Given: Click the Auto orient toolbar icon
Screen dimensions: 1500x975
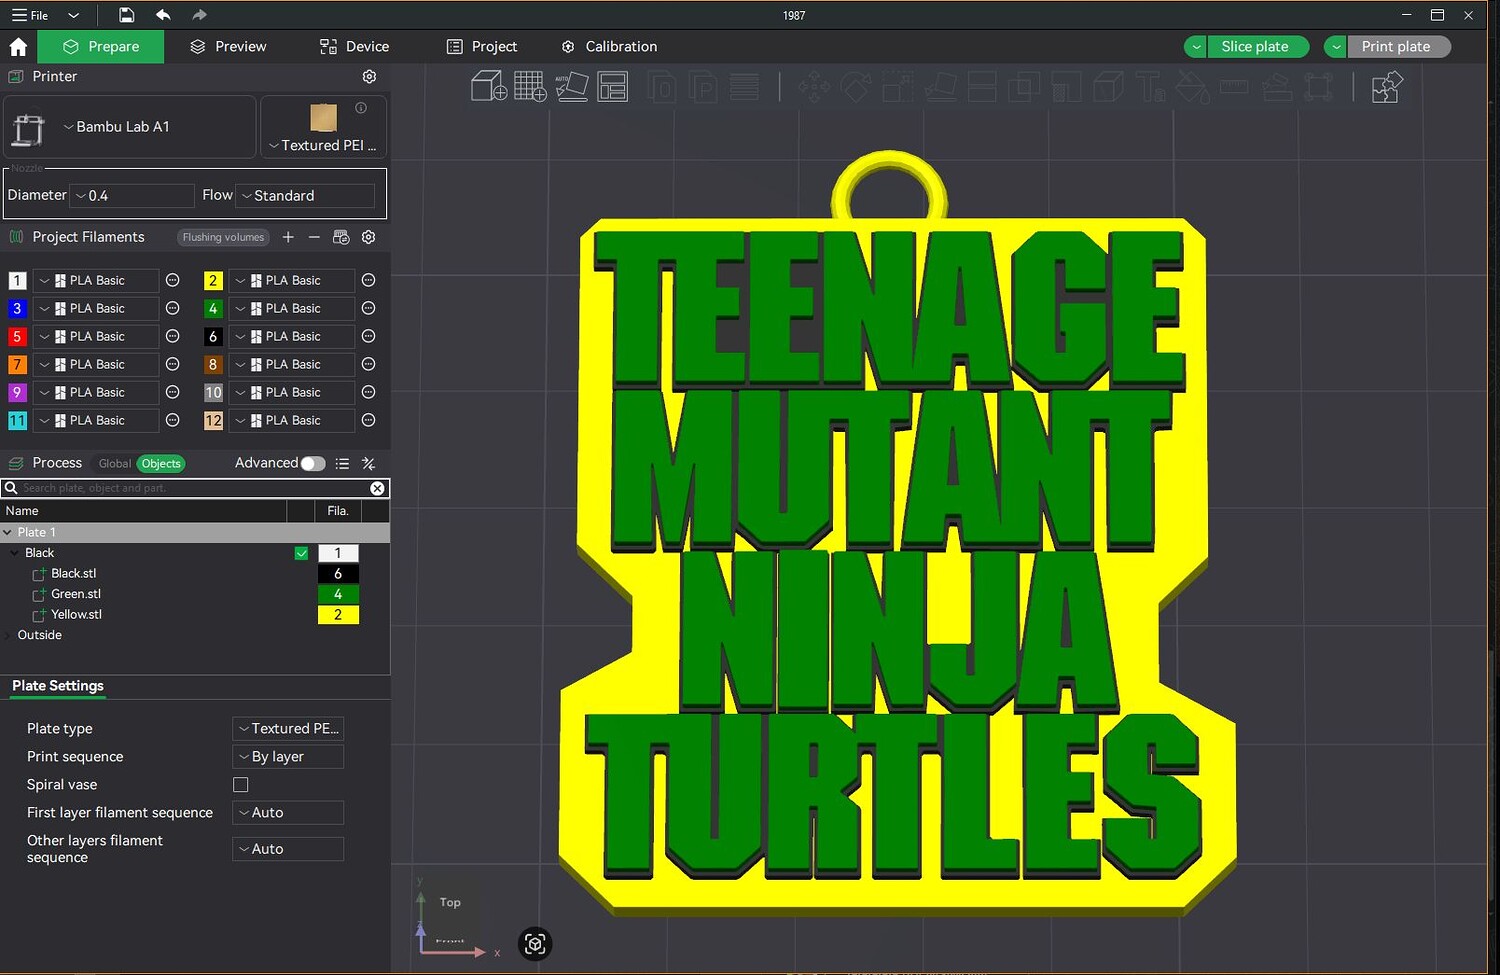Looking at the screenshot, I should point(571,87).
